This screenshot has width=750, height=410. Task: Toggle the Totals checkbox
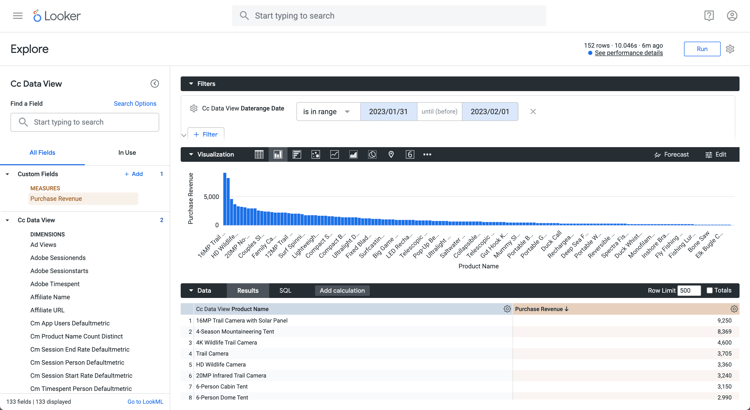click(709, 290)
